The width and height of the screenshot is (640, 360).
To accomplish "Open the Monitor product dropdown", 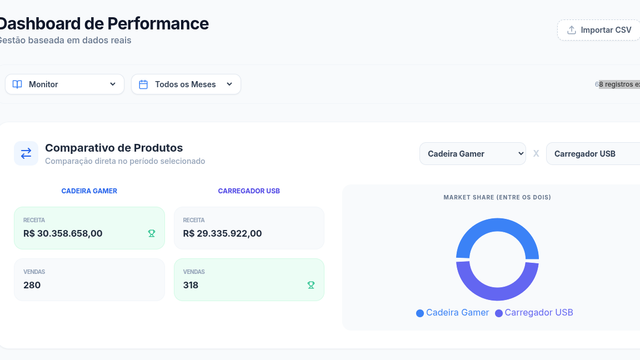I will (x=64, y=84).
